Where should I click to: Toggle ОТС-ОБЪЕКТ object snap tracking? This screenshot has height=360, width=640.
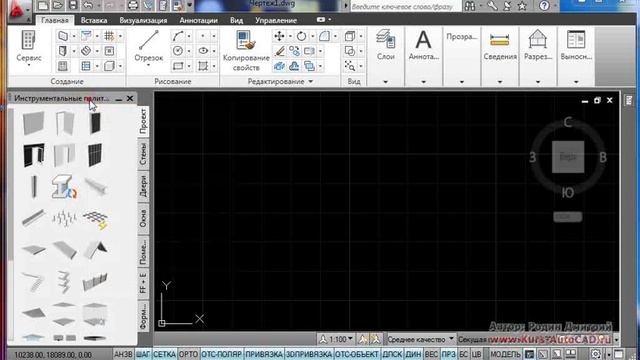tap(357, 354)
